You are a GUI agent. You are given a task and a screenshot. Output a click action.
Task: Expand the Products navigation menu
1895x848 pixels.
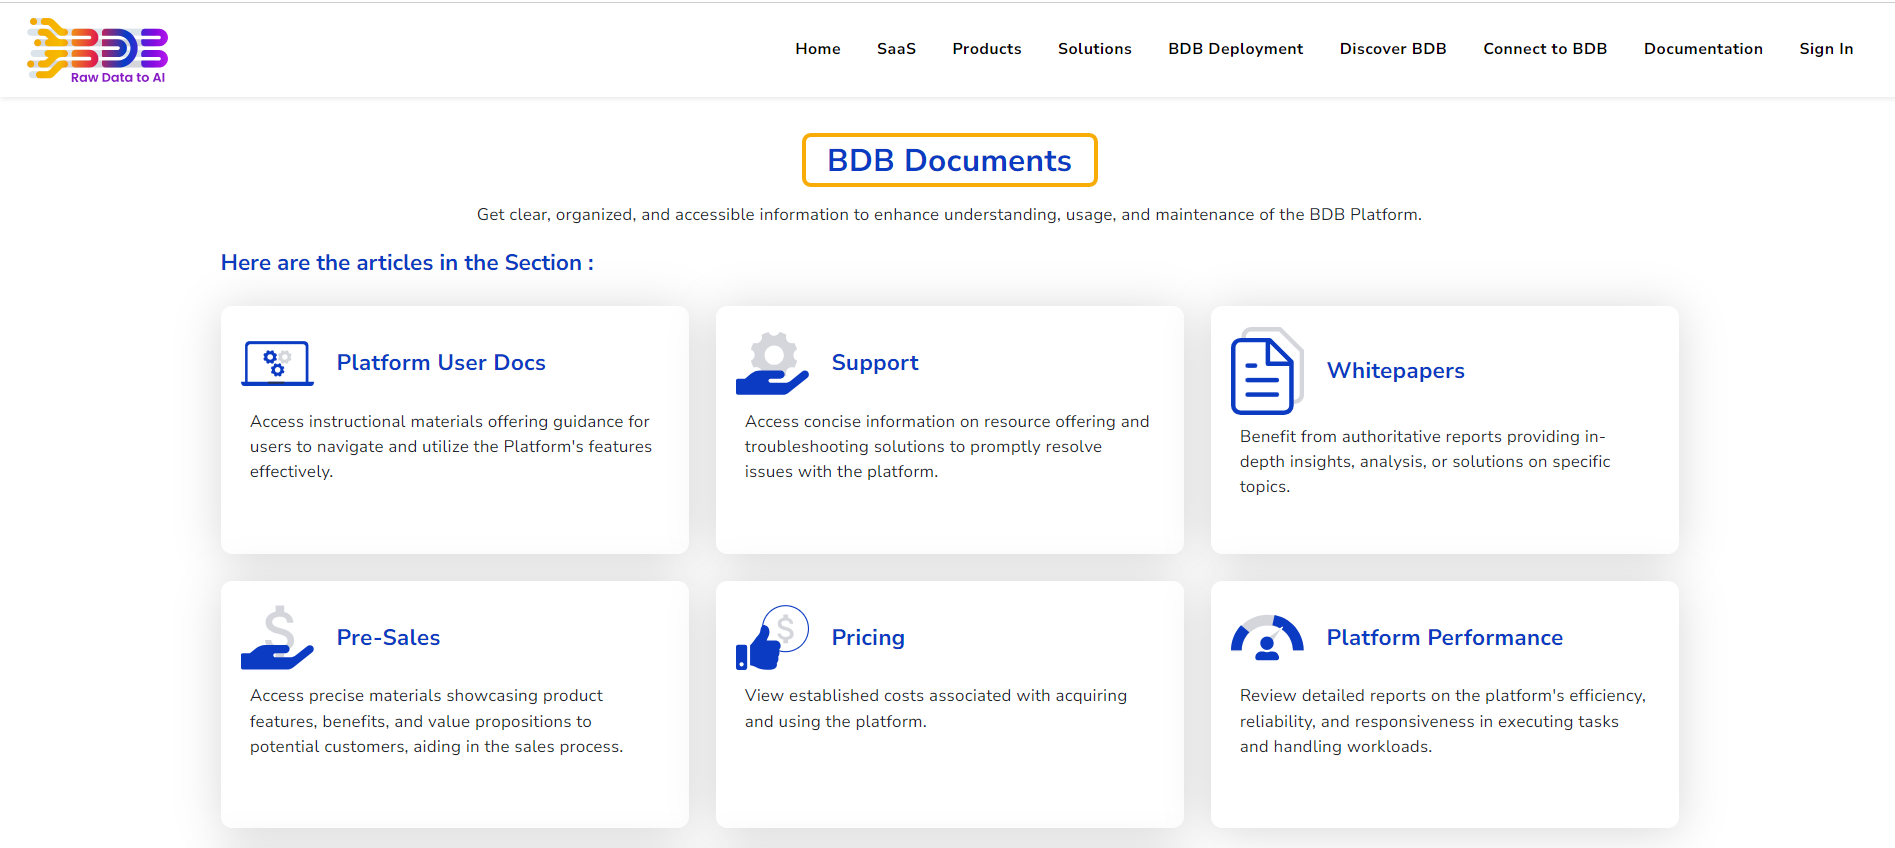coord(986,49)
